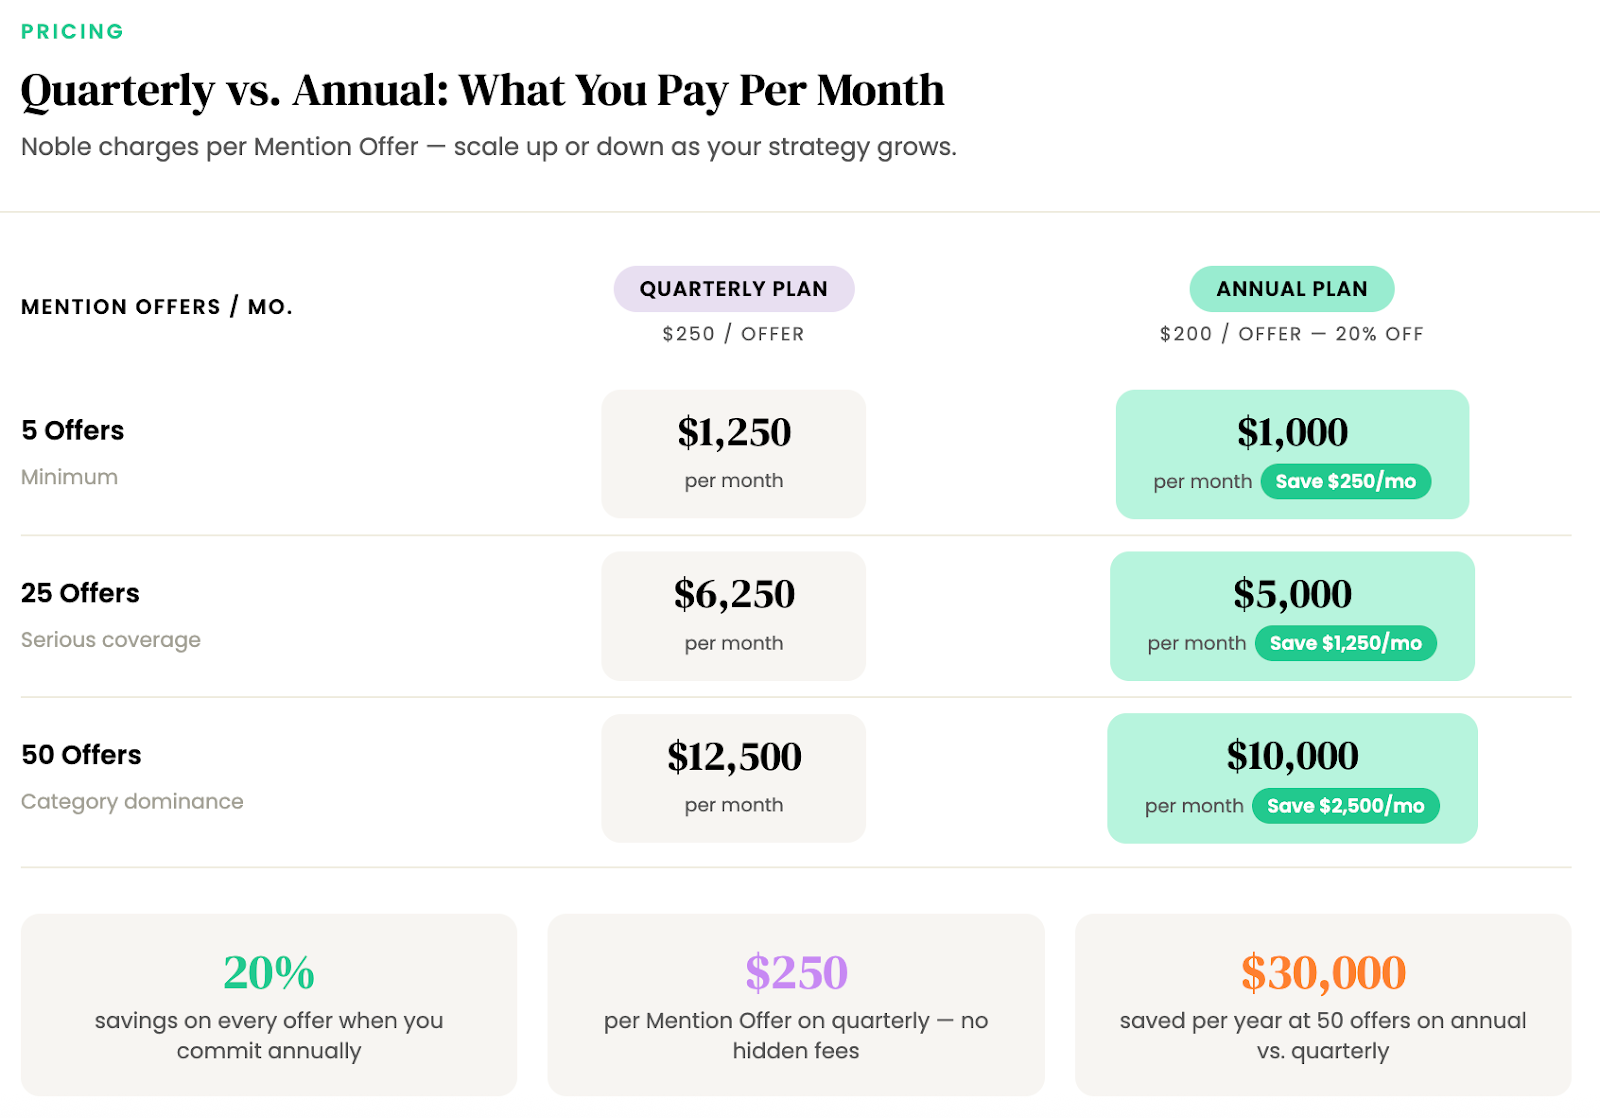Click the 50 Offers row label
Viewport: 1600px width, 1118px height.
click(81, 755)
